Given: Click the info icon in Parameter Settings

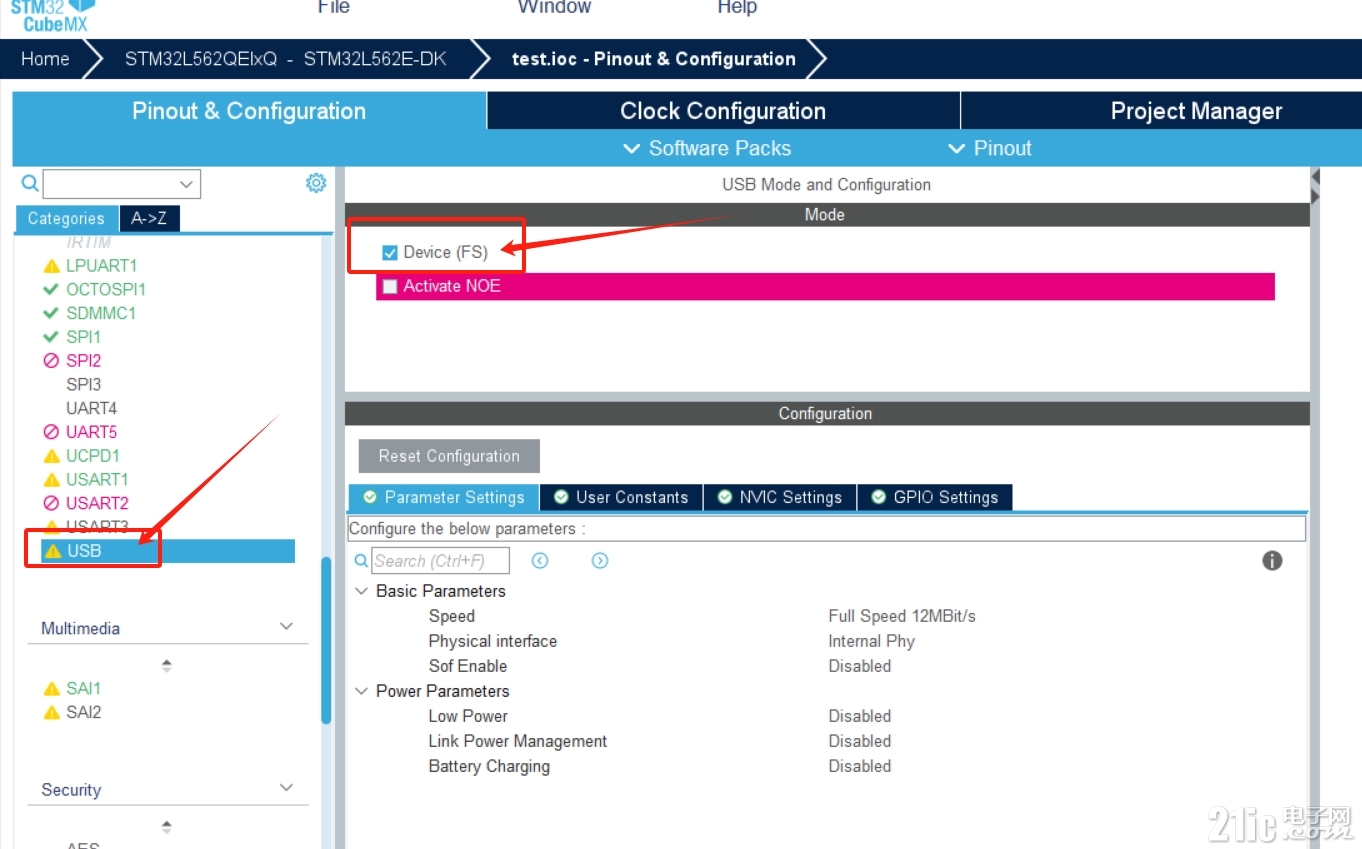Looking at the screenshot, I should click(1272, 560).
